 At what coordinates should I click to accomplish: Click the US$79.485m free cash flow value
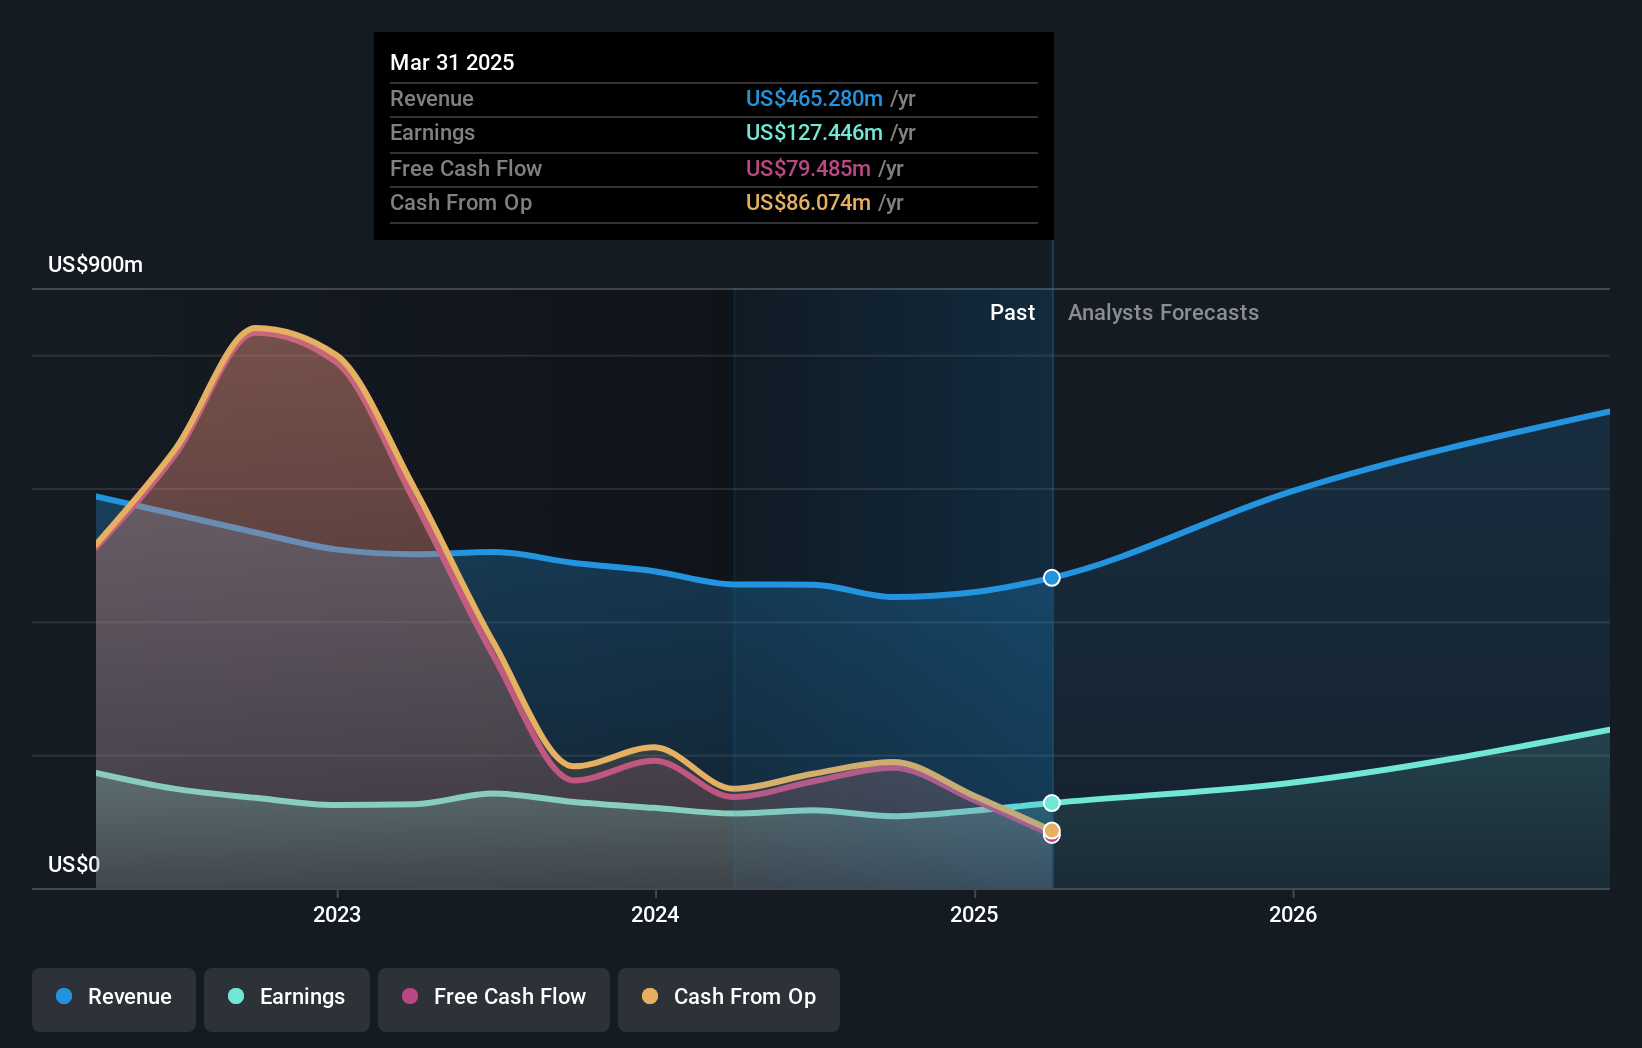coord(808,168)
